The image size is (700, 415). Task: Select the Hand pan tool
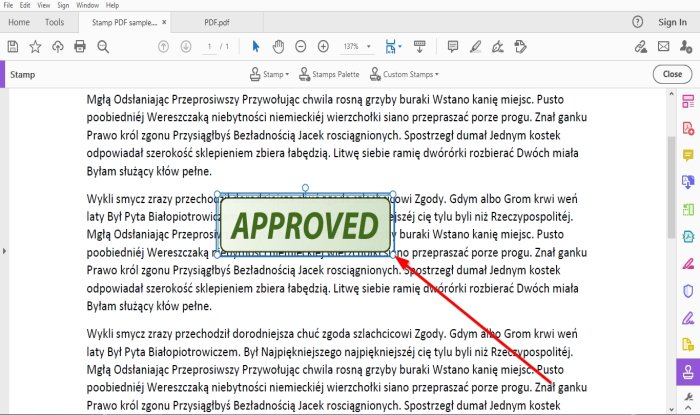pos(278,46)
